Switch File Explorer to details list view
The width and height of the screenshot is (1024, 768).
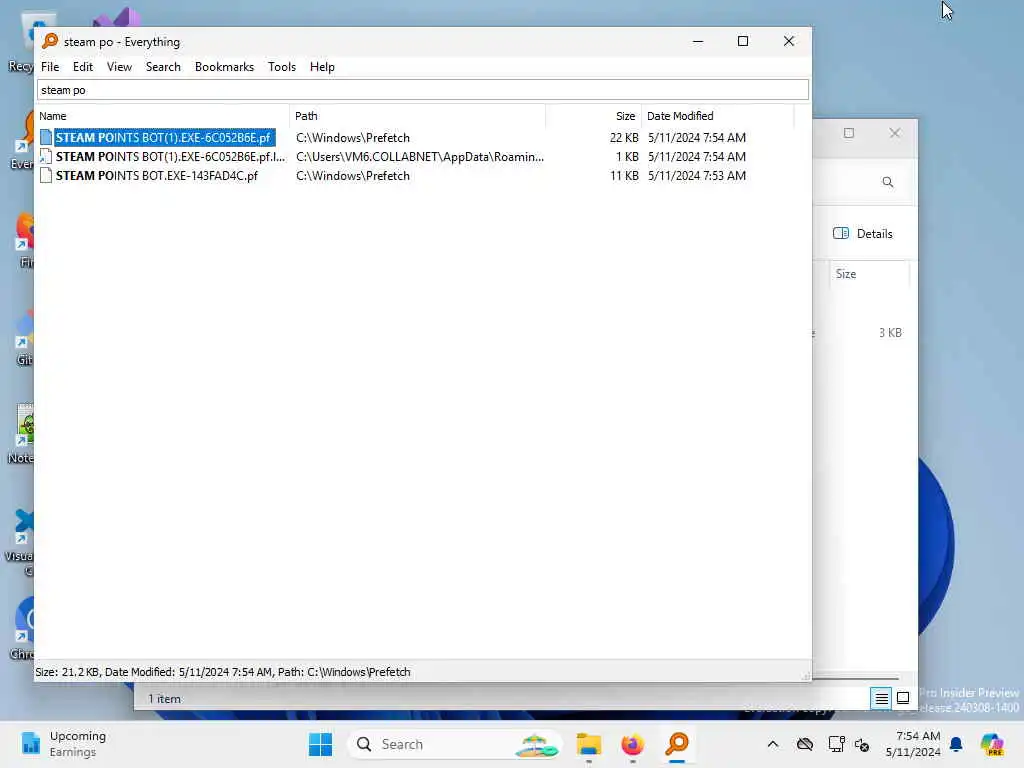point(881,699)
